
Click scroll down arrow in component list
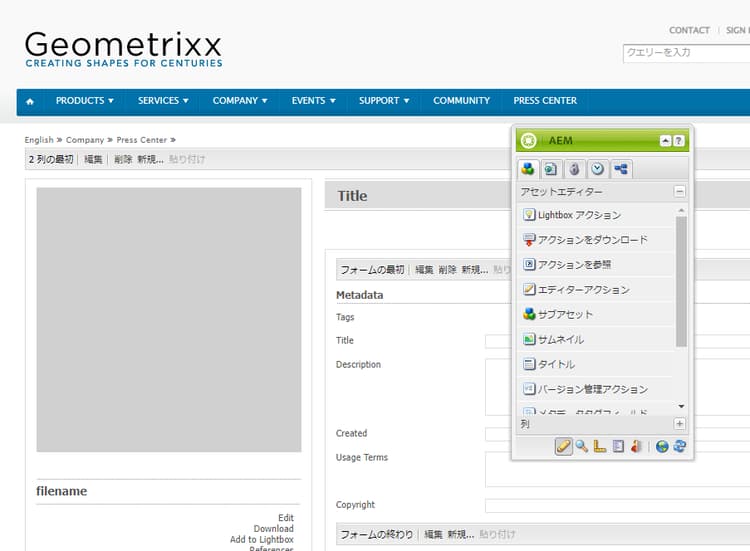tap(681, 406)
